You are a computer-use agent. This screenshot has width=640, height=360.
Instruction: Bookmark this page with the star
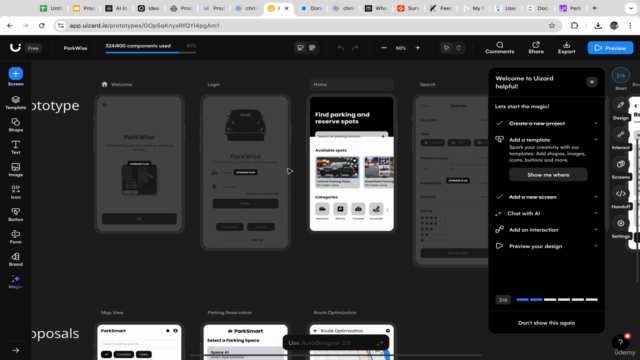(552, 25)
